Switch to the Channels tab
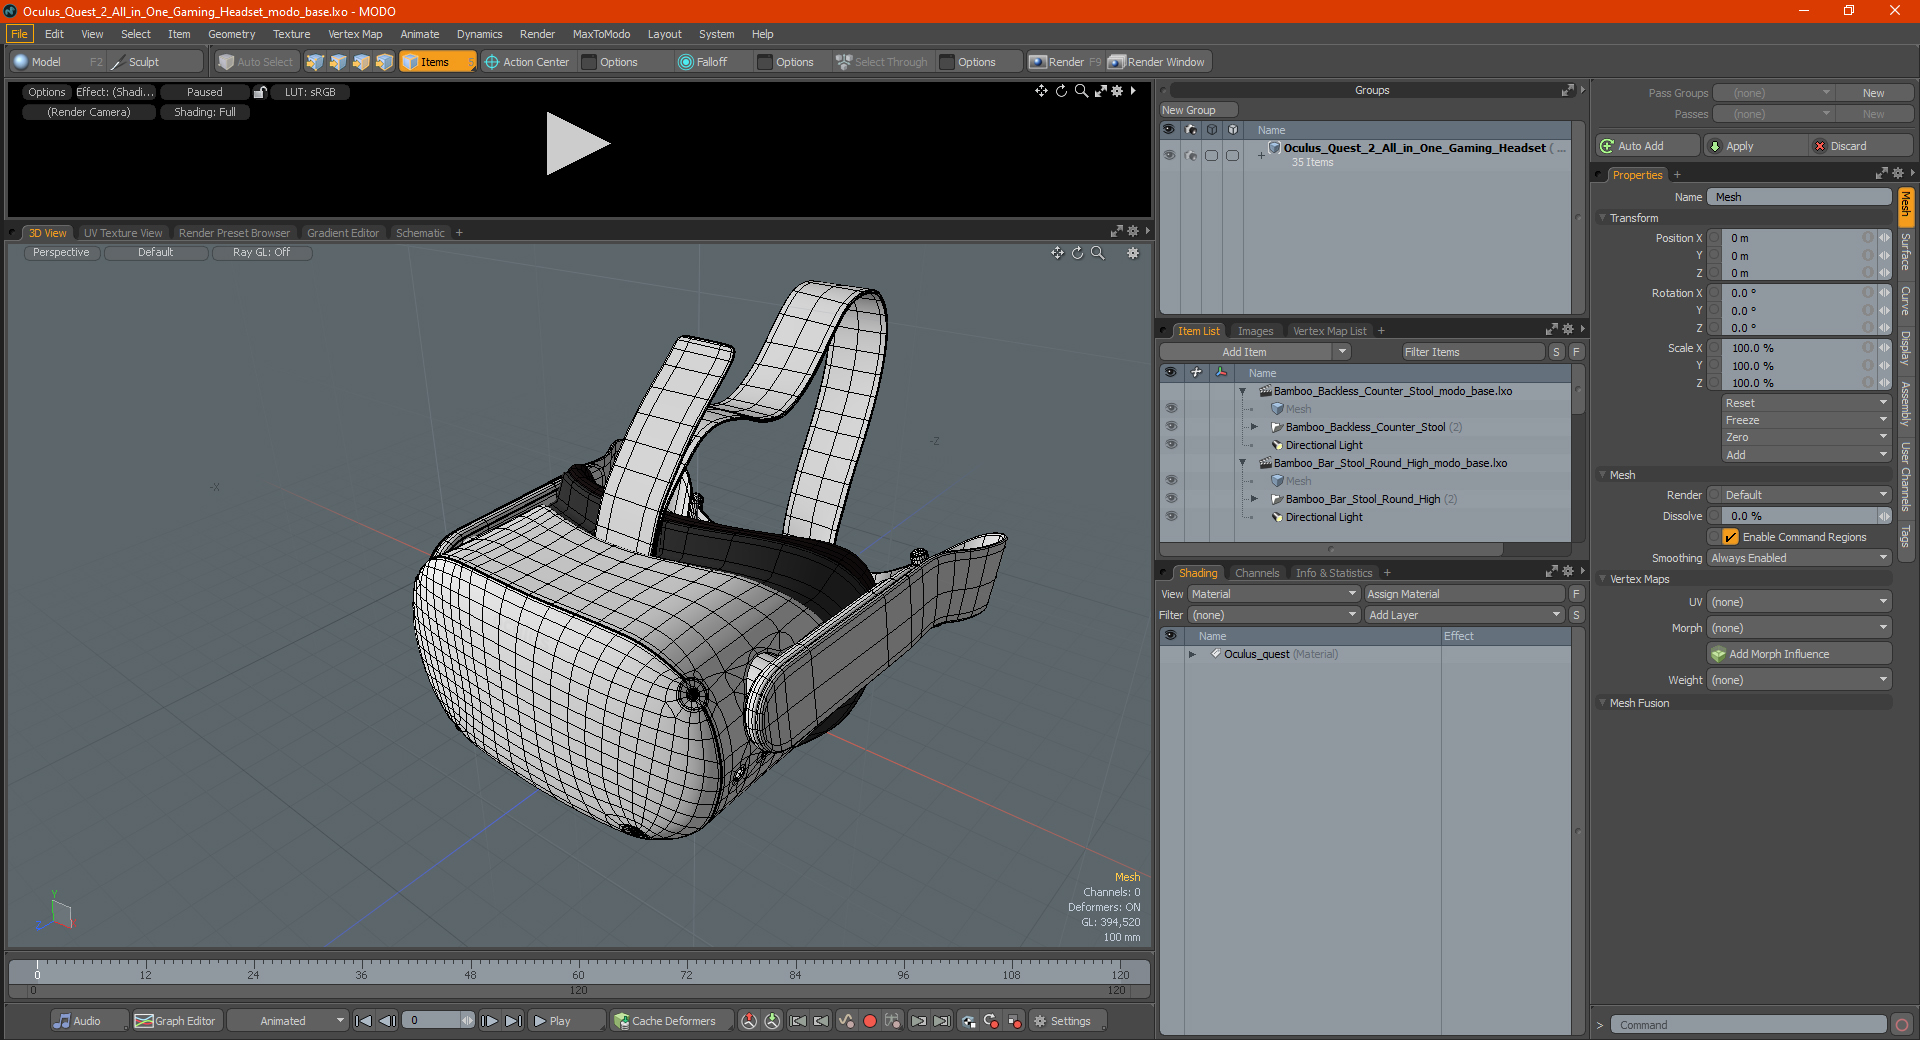 click(1257, 573)
